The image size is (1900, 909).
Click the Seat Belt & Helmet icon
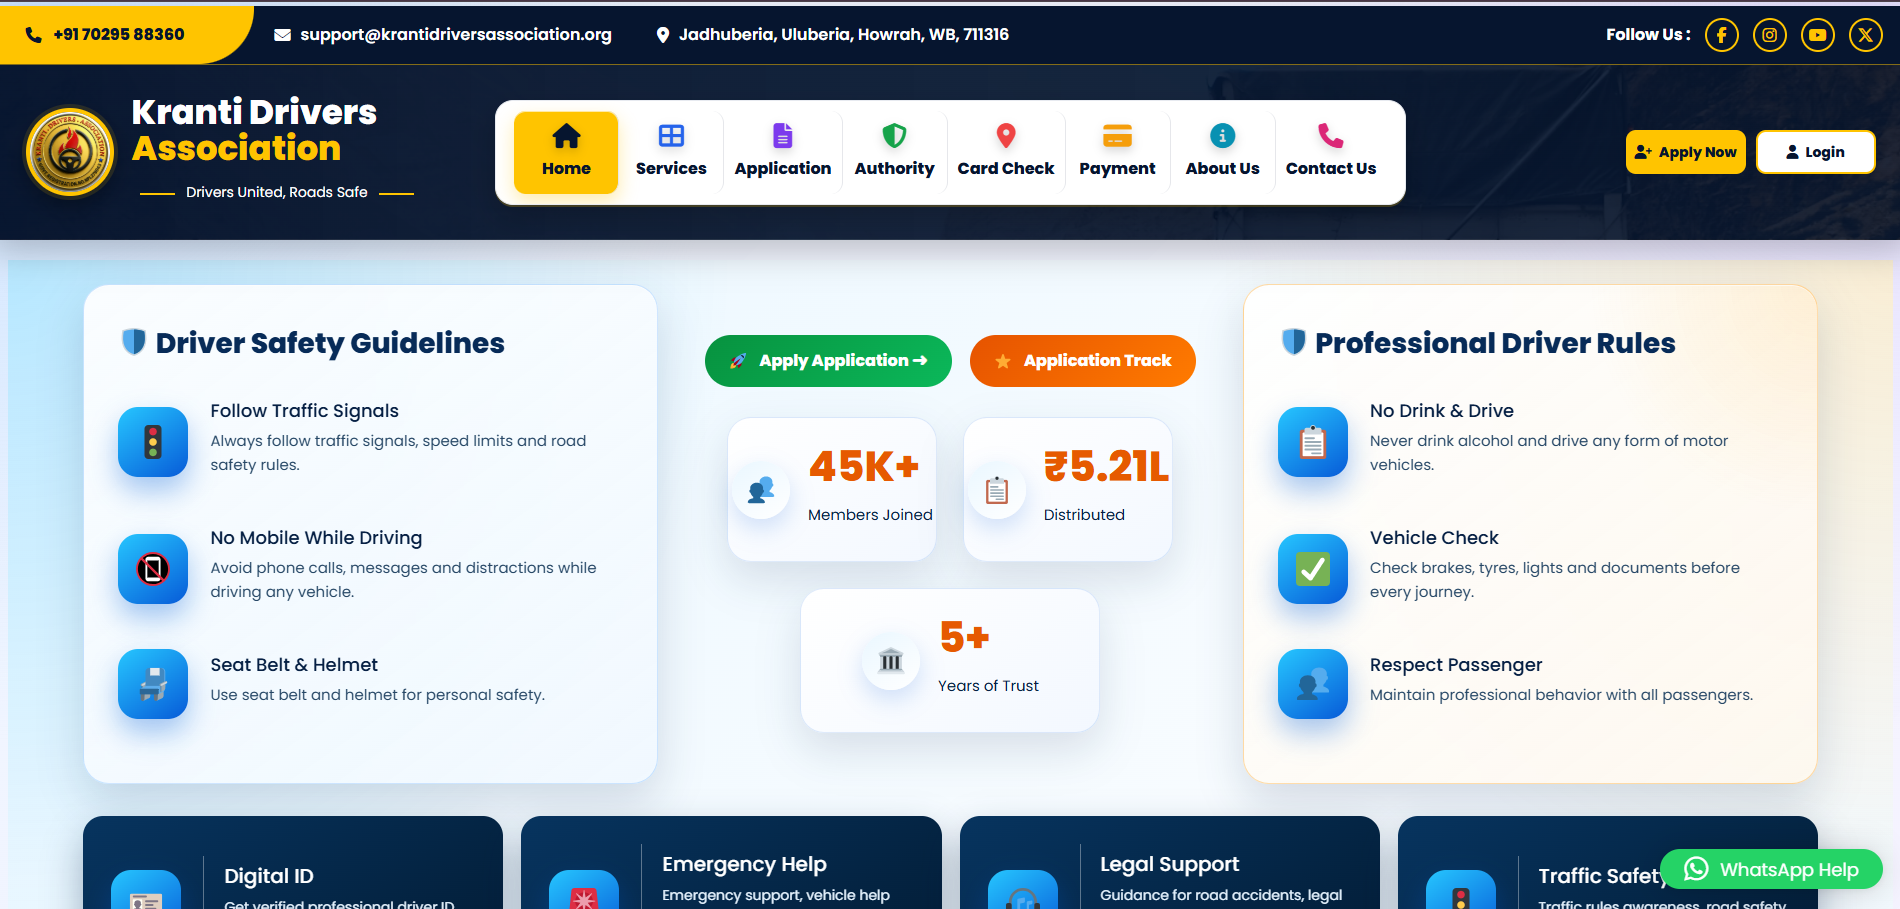pos(153,684)
